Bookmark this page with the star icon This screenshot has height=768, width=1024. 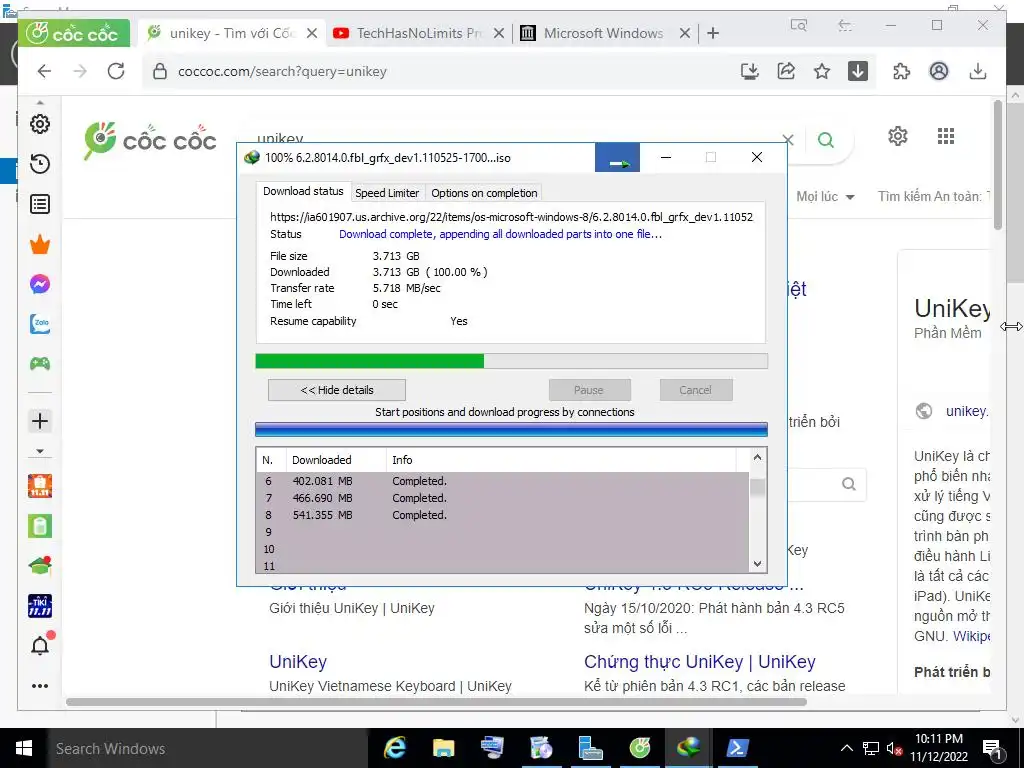pyautogui.click(x=822, y=71)
